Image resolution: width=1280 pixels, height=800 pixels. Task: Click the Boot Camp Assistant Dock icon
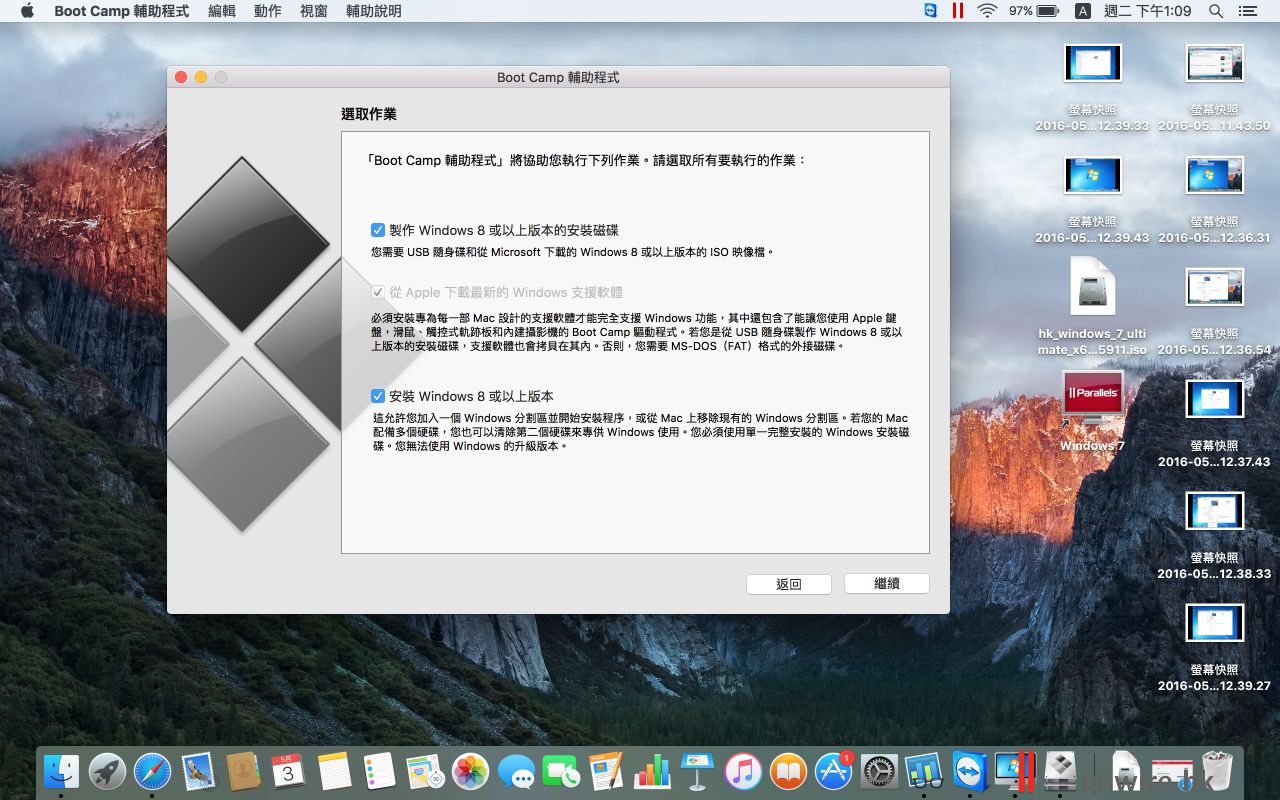(1060, 772)
